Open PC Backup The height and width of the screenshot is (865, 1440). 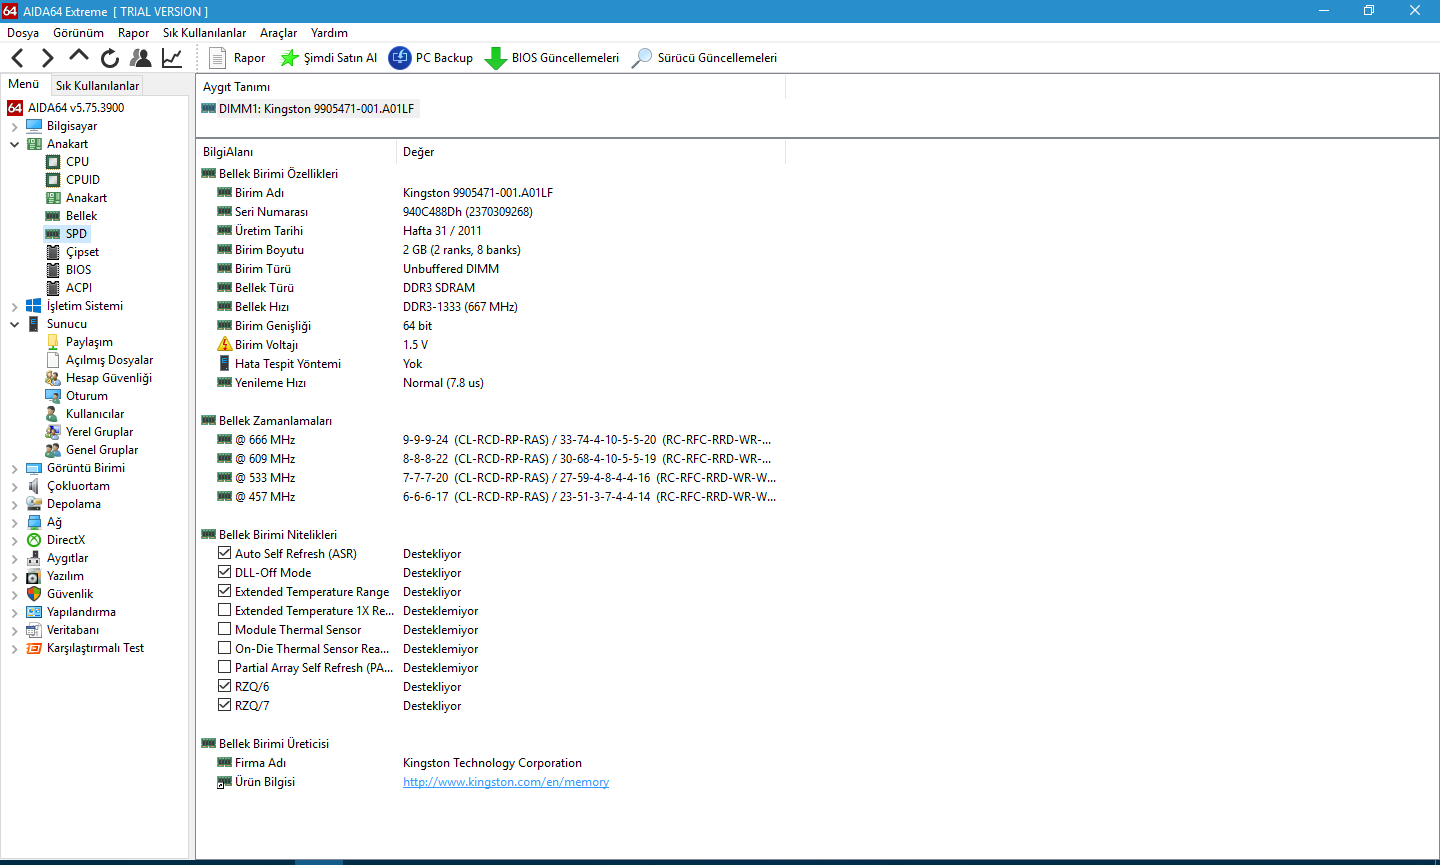coord(431,58)
